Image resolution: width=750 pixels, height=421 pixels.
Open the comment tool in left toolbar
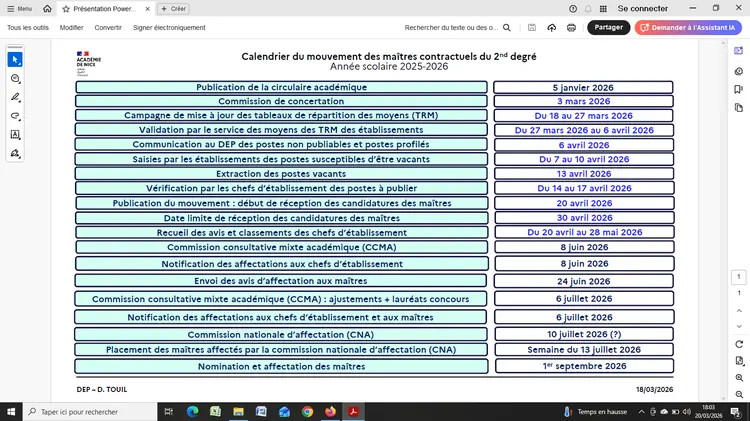(15, 78)
